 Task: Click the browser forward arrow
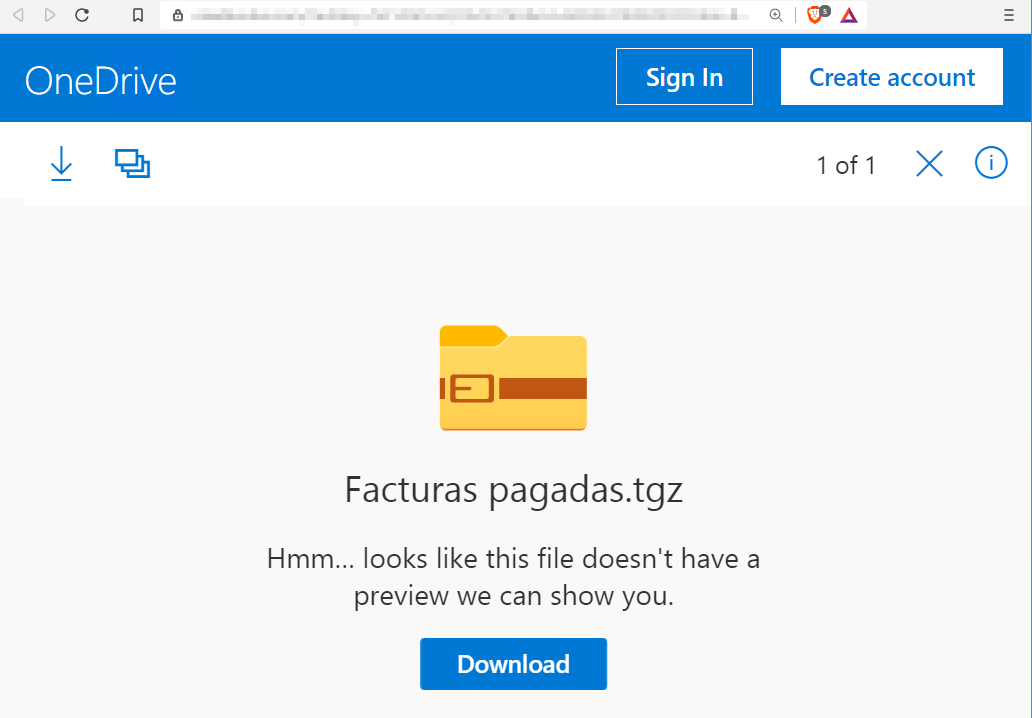[50, 15]
